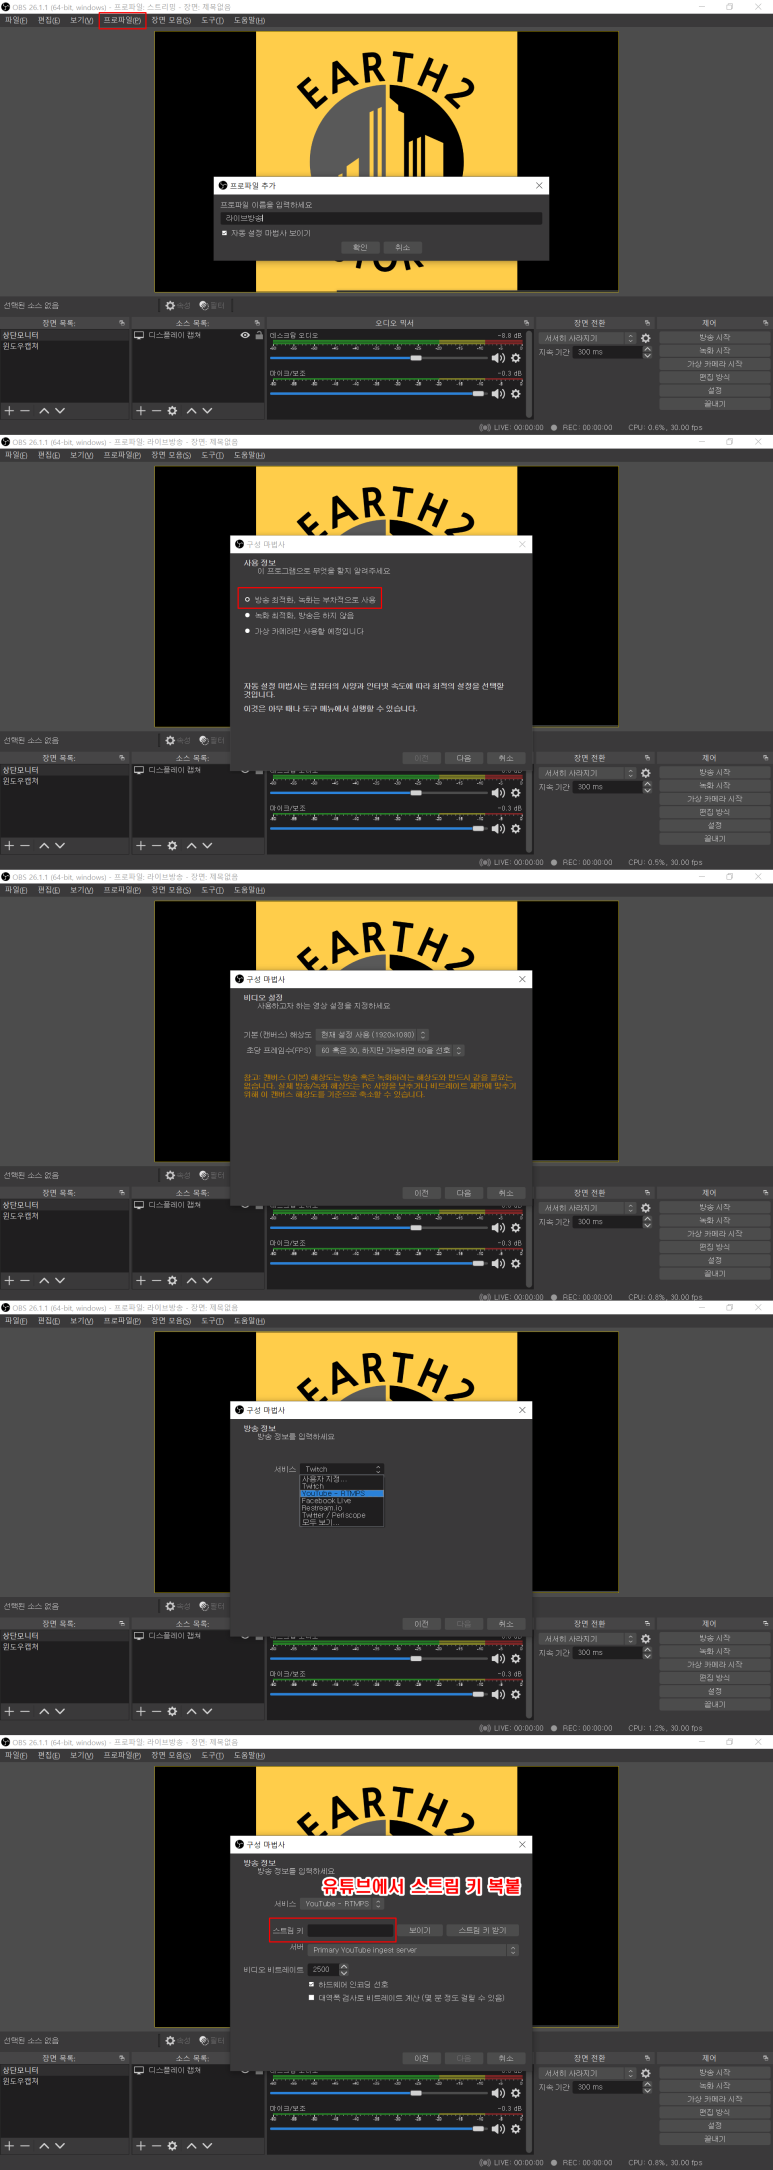Move source up arrow under 소스 목록, 프로파일 추가 window
This screenshot has height=2170, width=773.
(x=191, y=411)
